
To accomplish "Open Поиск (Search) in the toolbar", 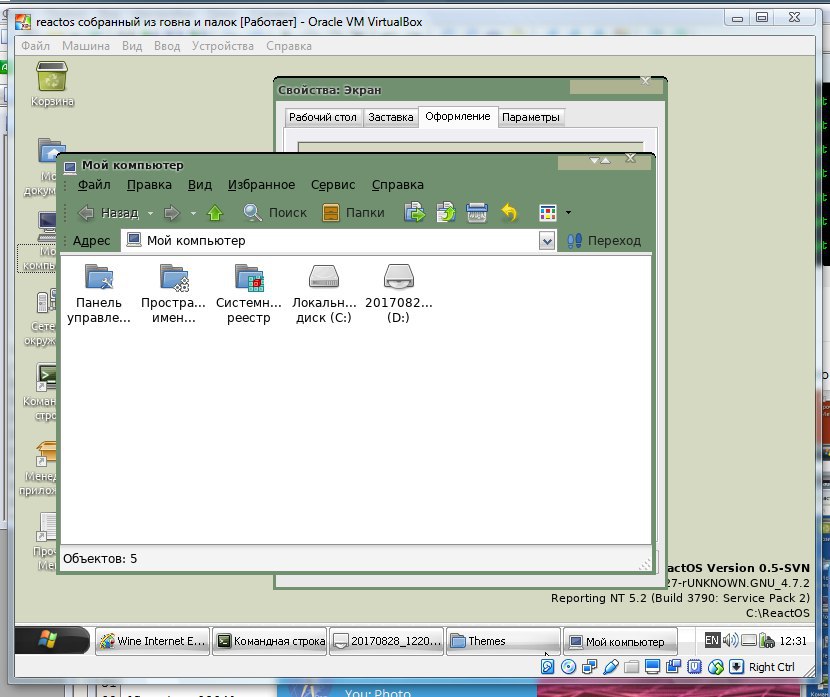I will (275, 213).
